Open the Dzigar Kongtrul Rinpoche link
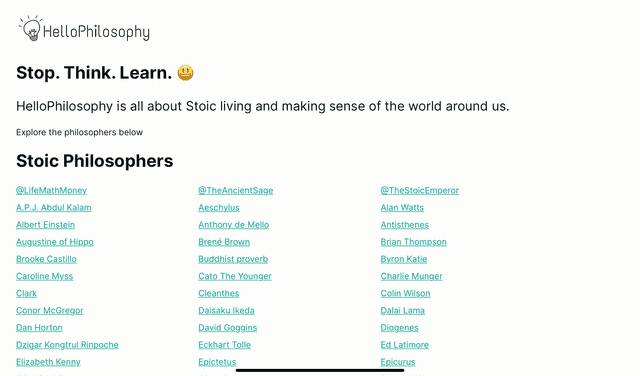 [67, 345]
